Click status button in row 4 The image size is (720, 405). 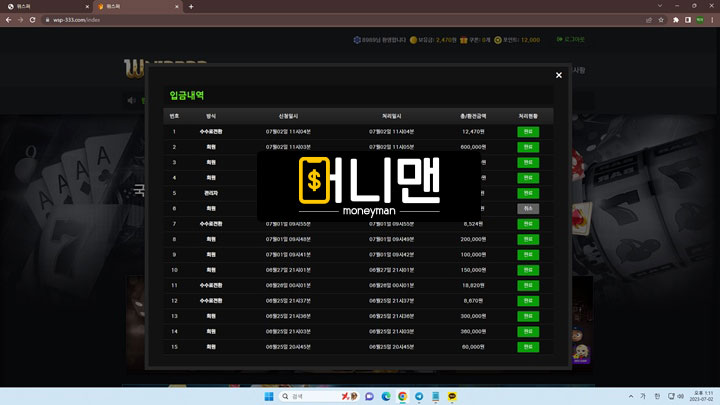coord(528,178)
